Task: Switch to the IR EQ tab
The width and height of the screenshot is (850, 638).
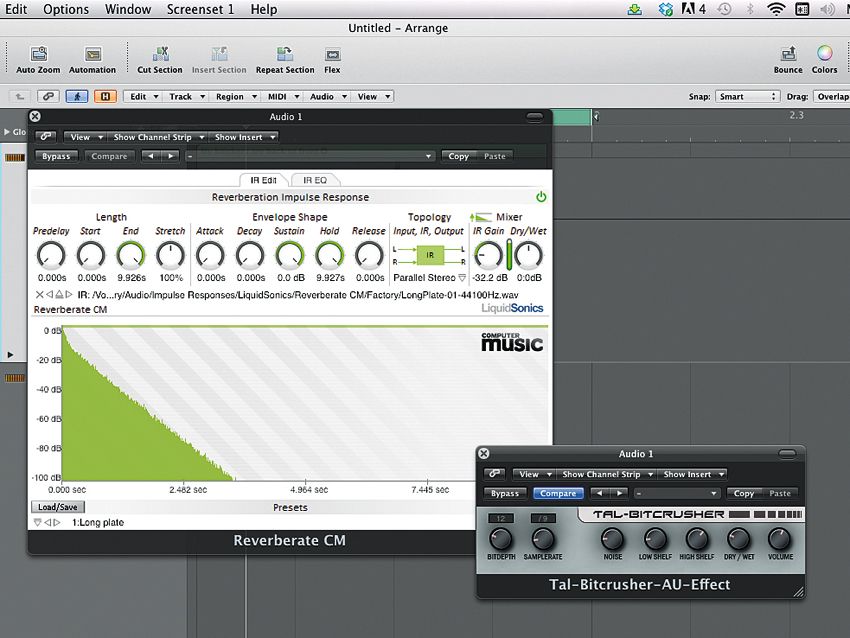Action: (x=316, y=180)
